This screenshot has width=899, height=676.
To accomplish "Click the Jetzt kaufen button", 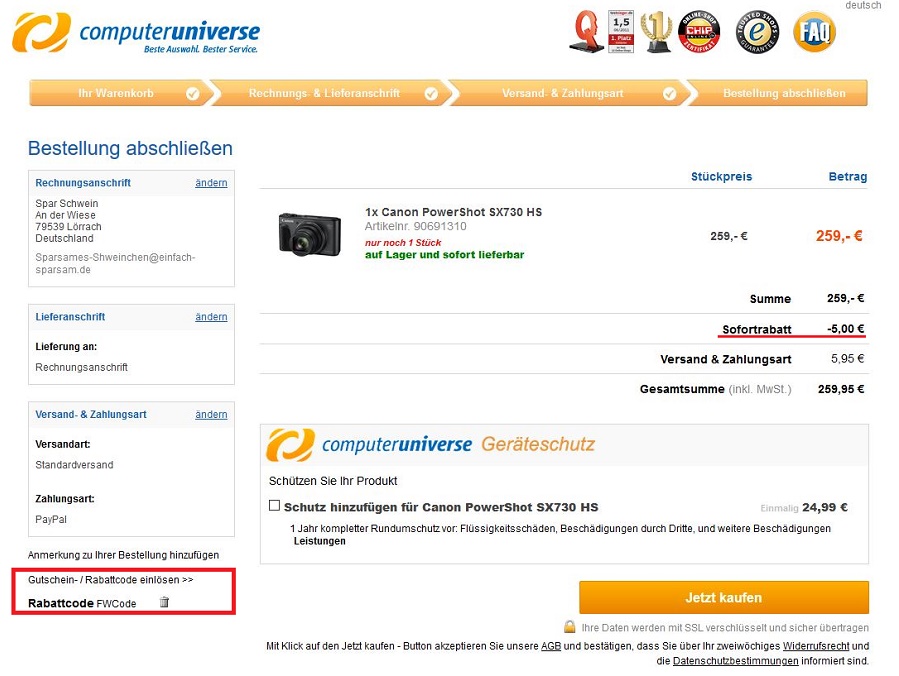I will pyautogui.click(x=724, y=597).
